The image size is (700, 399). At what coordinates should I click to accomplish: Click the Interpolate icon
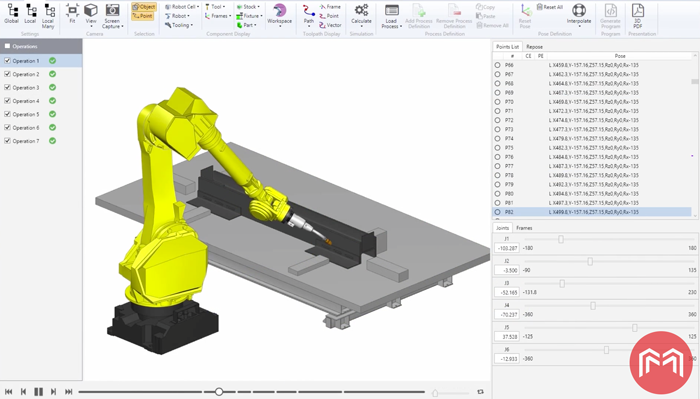click(579, 10)
